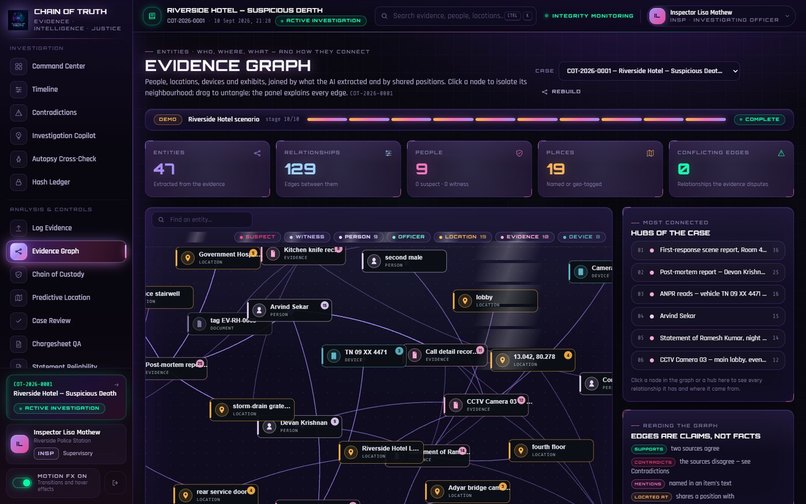806x504 pixels.
Task: Click the Riverside Hotel scenario progress bar
Action: pos(517,119)
